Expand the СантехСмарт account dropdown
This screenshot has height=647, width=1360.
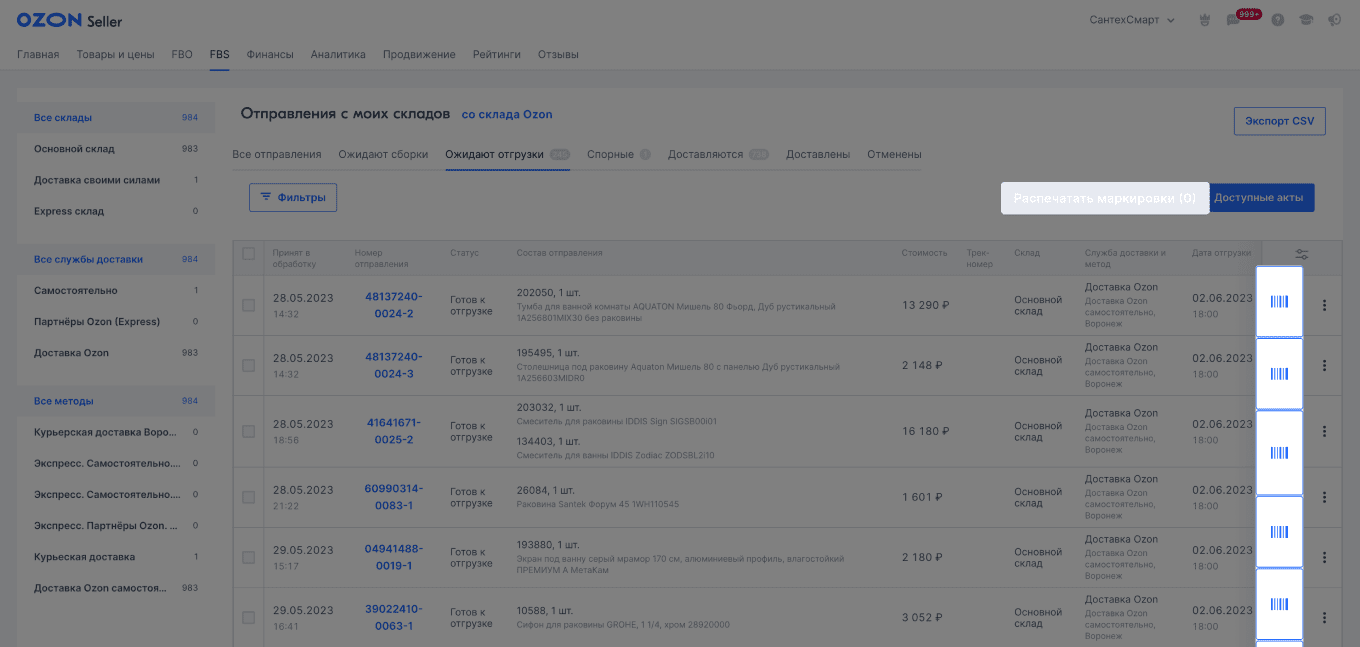coord(1131,20)
